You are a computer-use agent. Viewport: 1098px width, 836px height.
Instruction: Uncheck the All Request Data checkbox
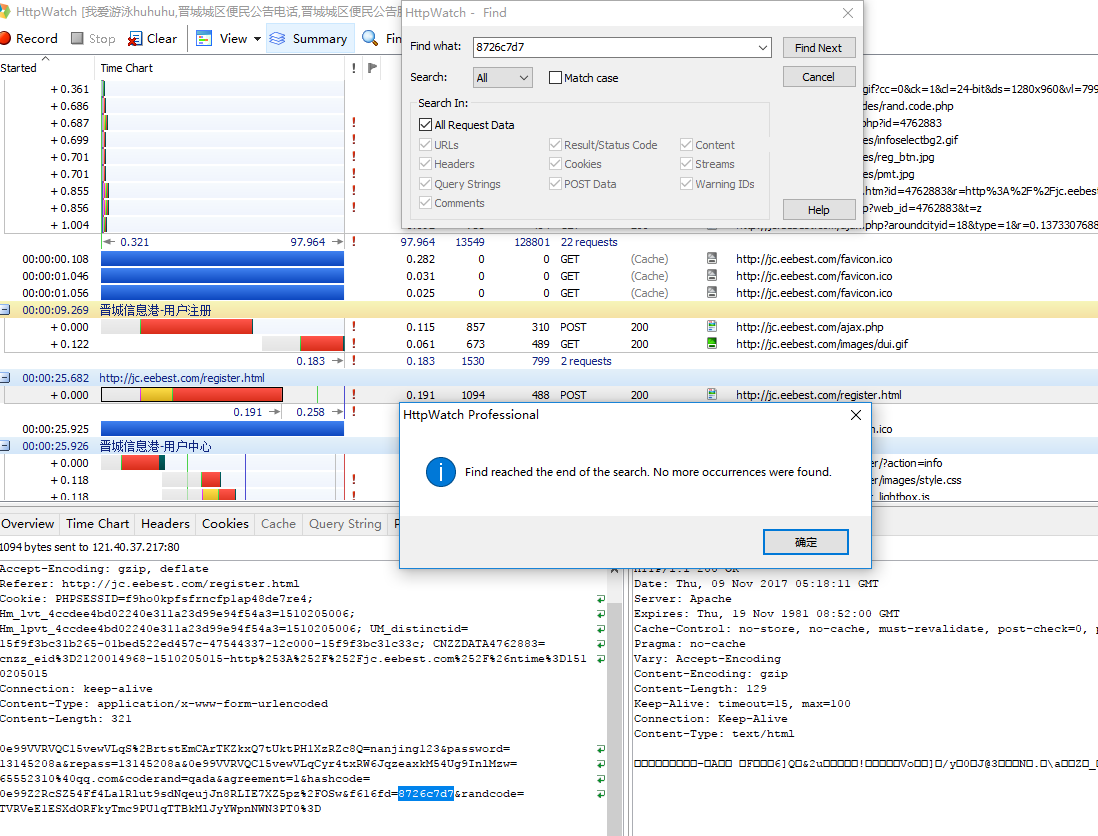(426, 125)
